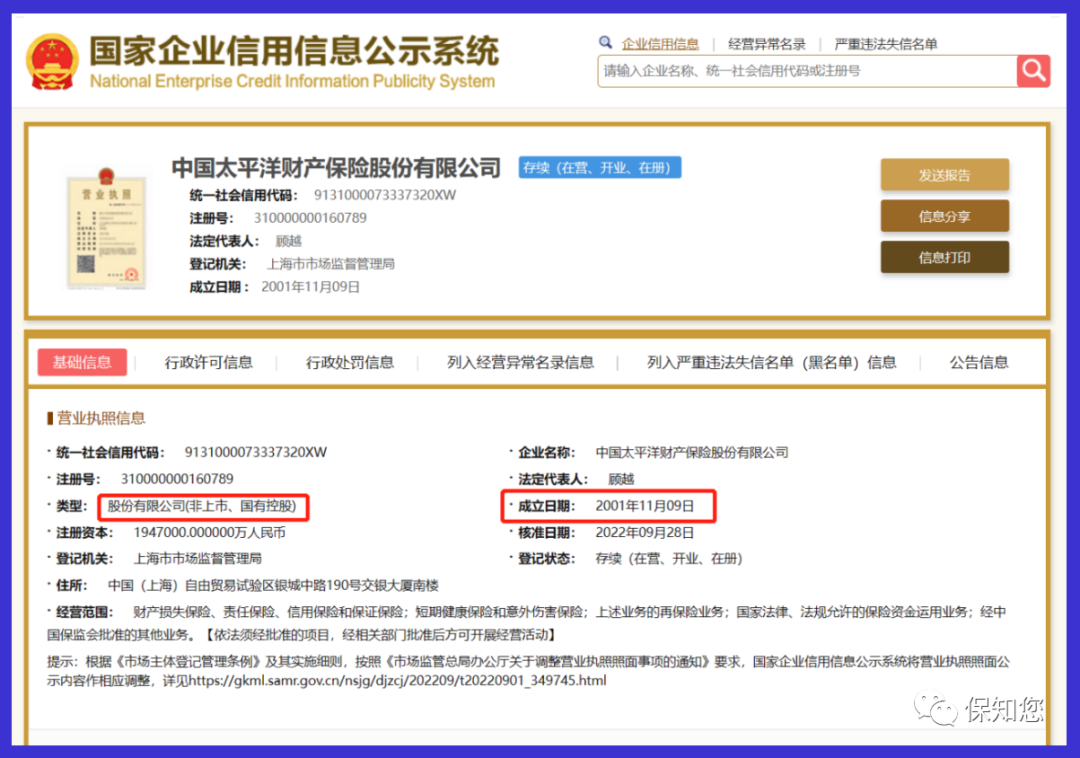Click the license-info 注册号 value 310000000160789

177,478
